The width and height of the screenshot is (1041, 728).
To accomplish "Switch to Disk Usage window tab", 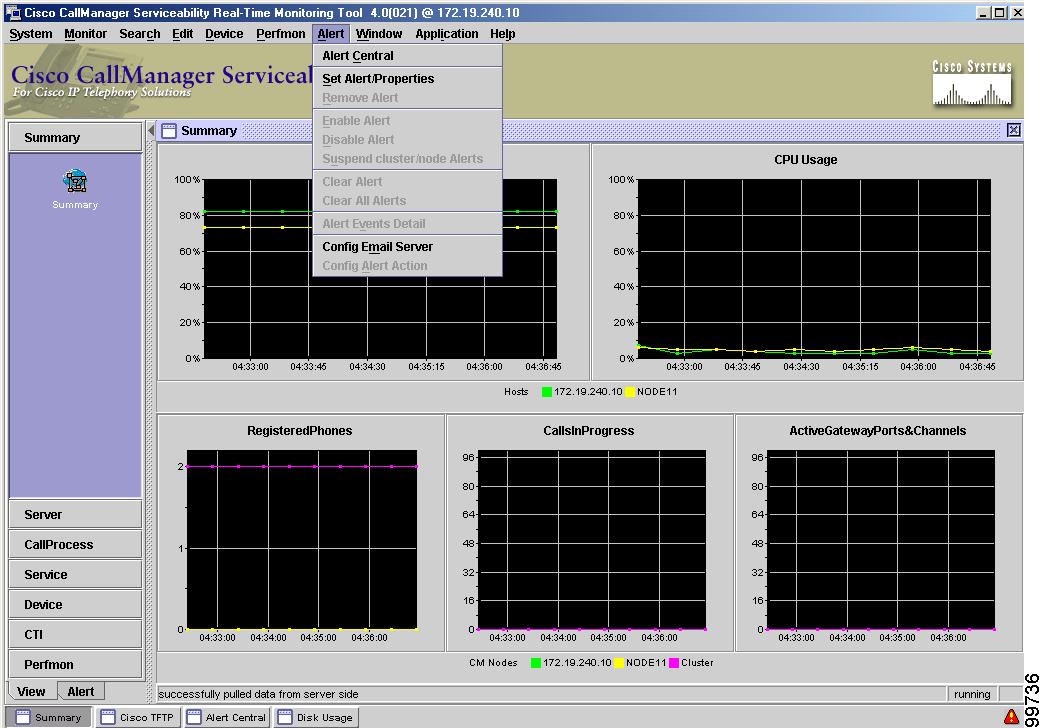I will coord(316,717).
